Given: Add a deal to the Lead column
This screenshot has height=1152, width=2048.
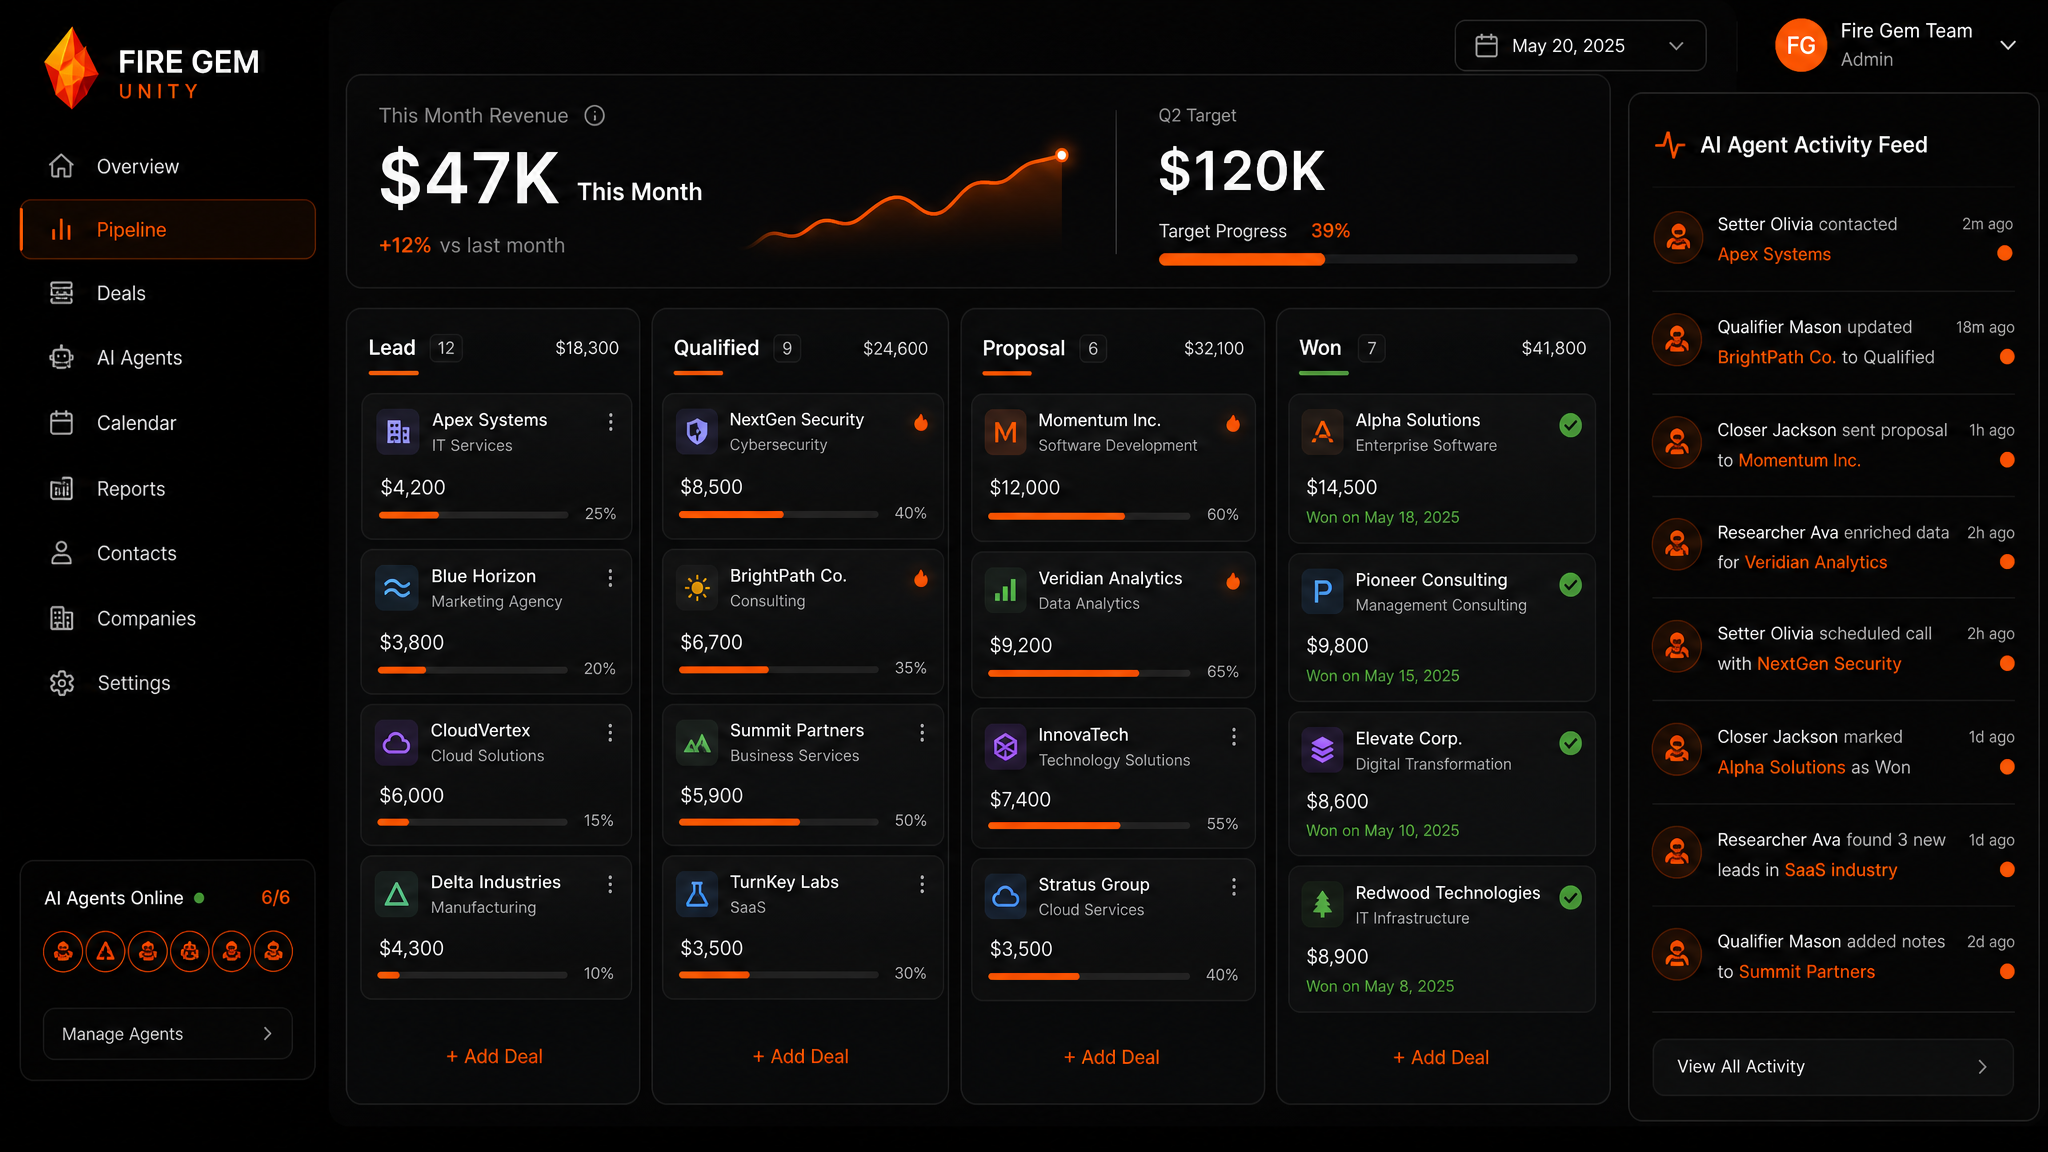Looking at the screenshot, I should pos(494,1056).
